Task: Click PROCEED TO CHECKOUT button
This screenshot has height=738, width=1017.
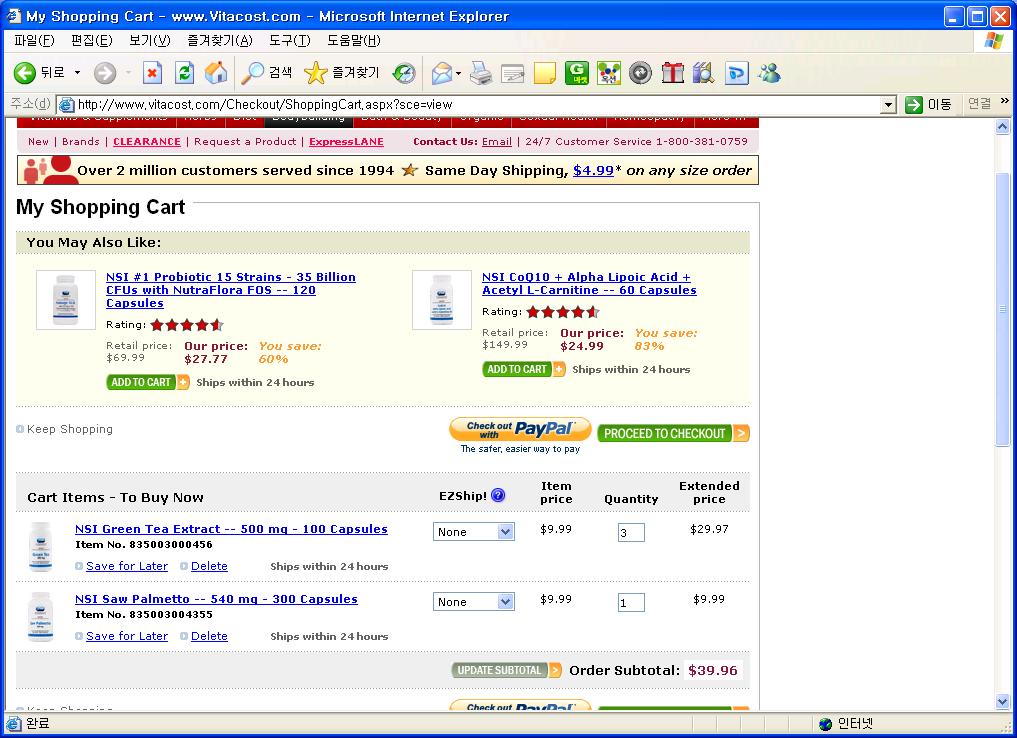Action: [x=673, y=433]
